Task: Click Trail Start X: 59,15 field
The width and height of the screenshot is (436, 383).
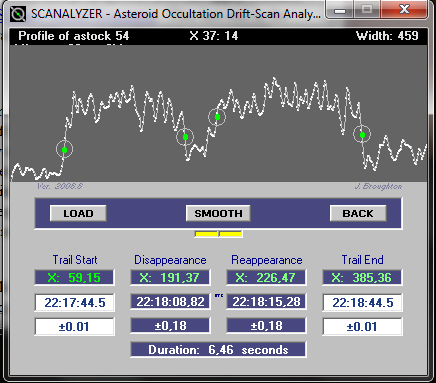Action: point(74,278)
